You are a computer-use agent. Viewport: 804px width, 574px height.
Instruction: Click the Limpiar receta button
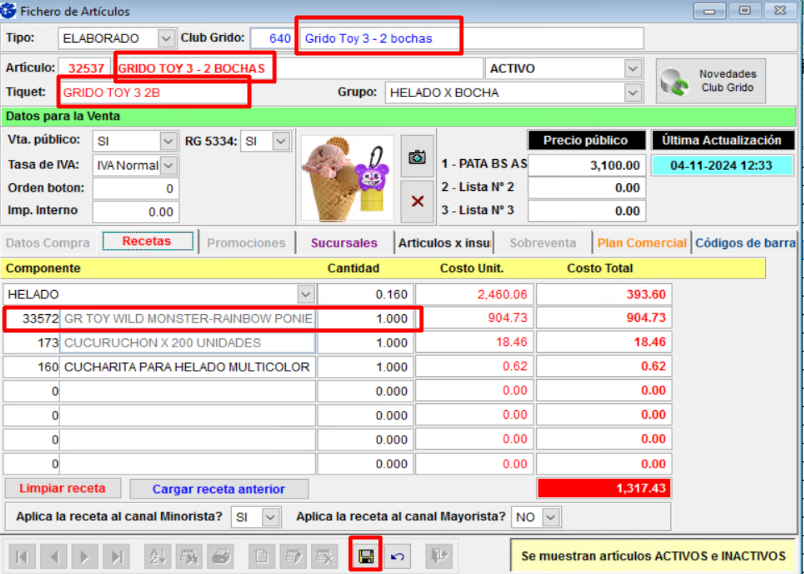pos(63,488)
